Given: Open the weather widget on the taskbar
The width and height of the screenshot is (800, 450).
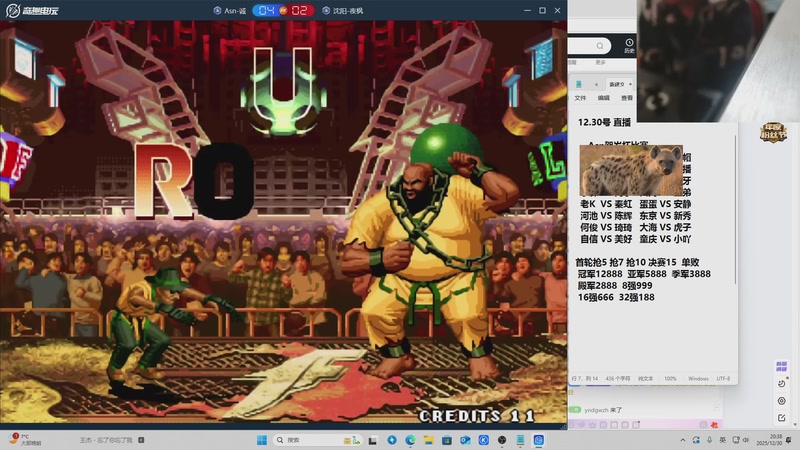Looking at the screenshot, I should (x=26, y=440).
